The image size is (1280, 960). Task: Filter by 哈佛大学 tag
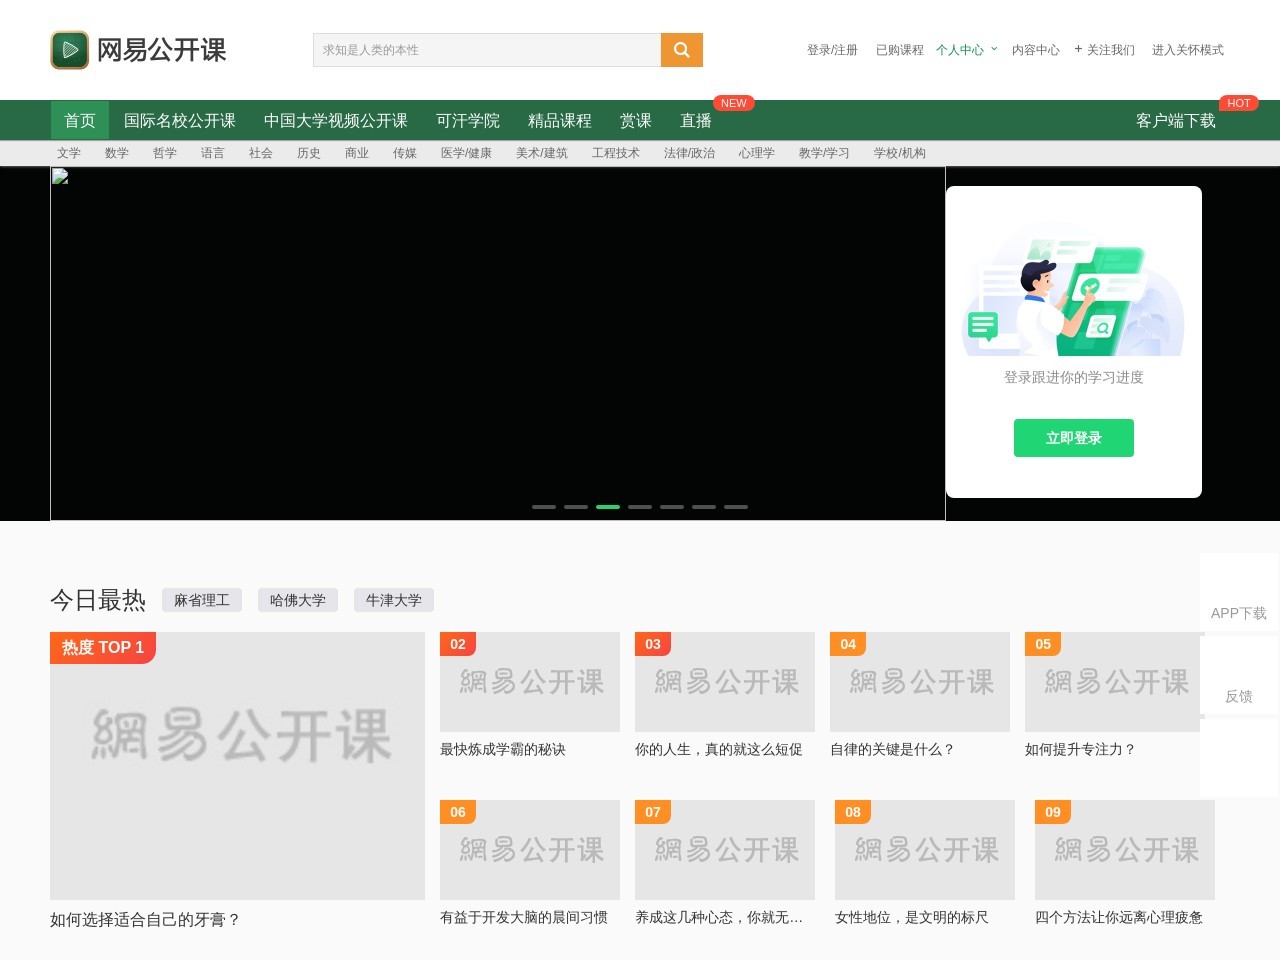tap(298, 600)
